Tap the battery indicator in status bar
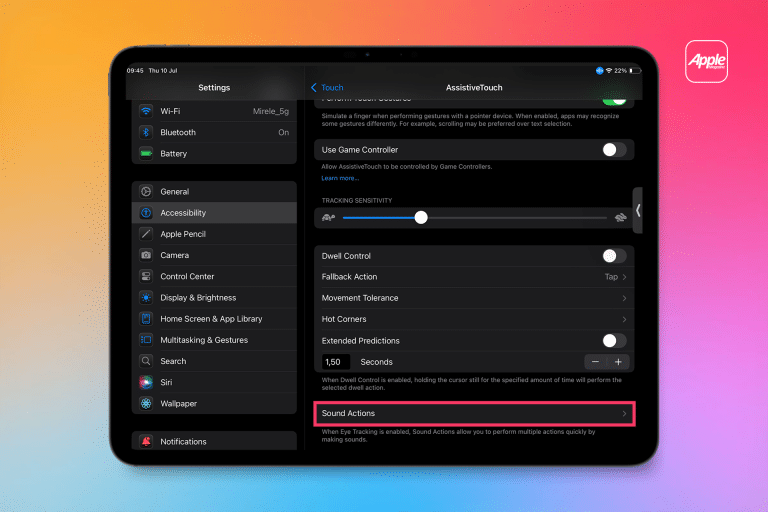Viewport: 768px width, 512px height. tap(635, 71)
